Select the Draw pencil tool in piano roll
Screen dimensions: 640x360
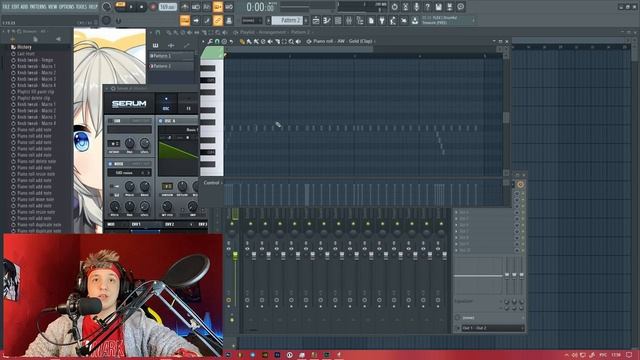[242, 41]
